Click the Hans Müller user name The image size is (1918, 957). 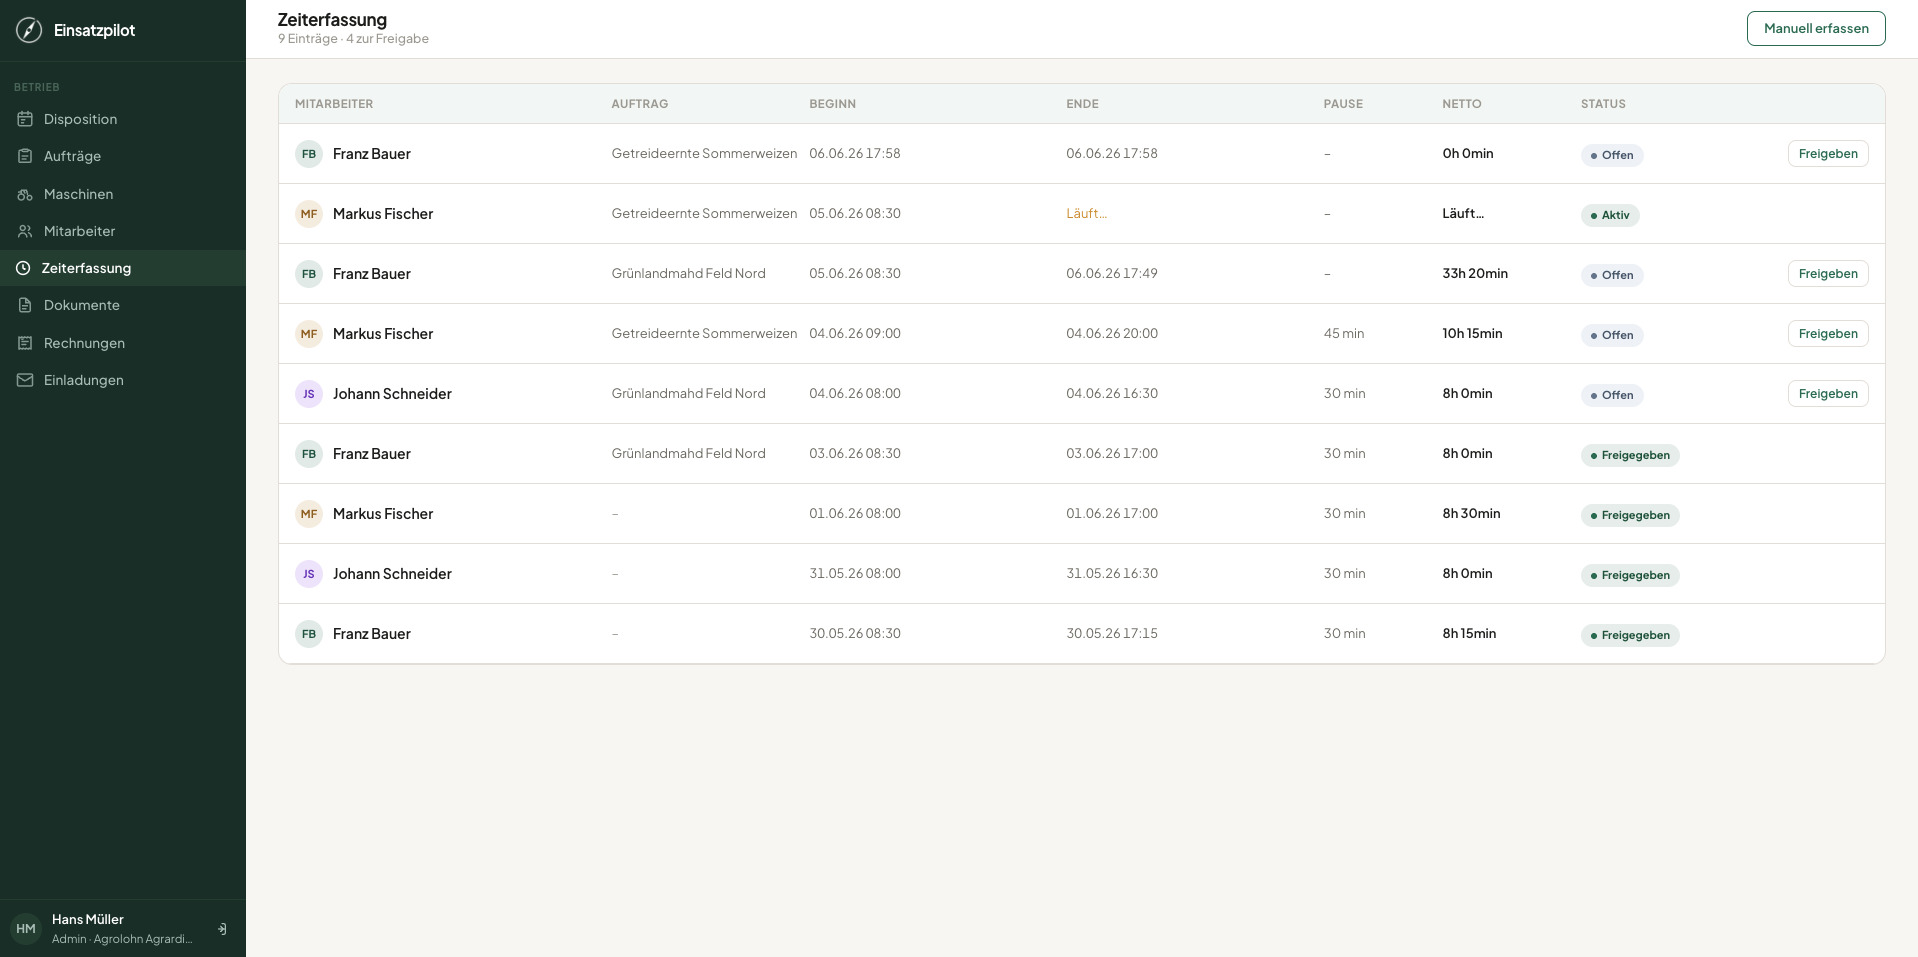coord(88,919)
